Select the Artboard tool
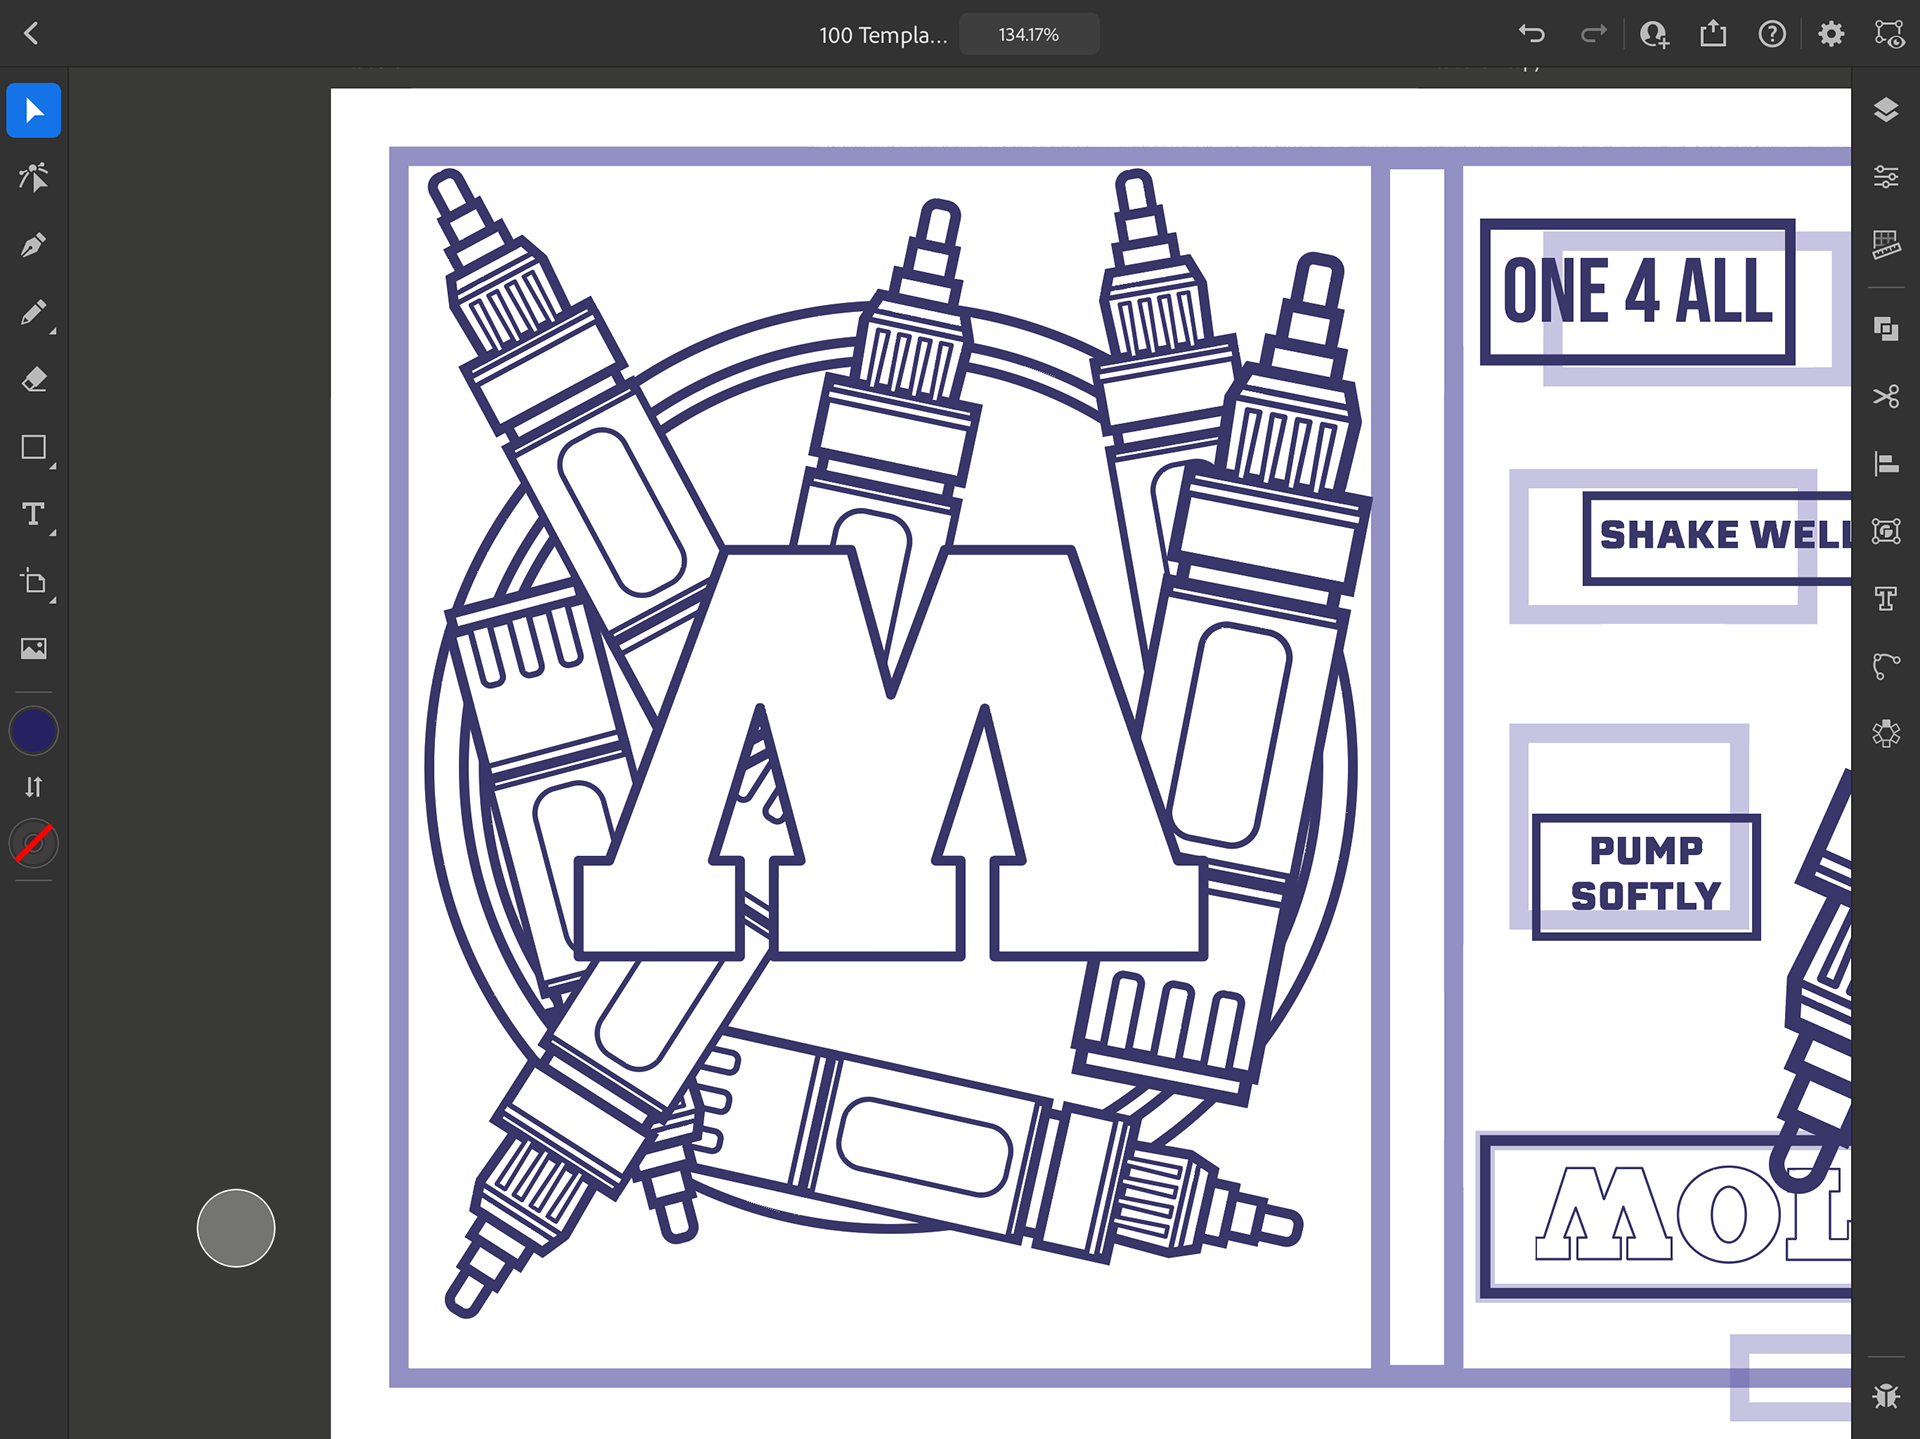This screenshot has height=1439, width=1920. pos(34,582)
